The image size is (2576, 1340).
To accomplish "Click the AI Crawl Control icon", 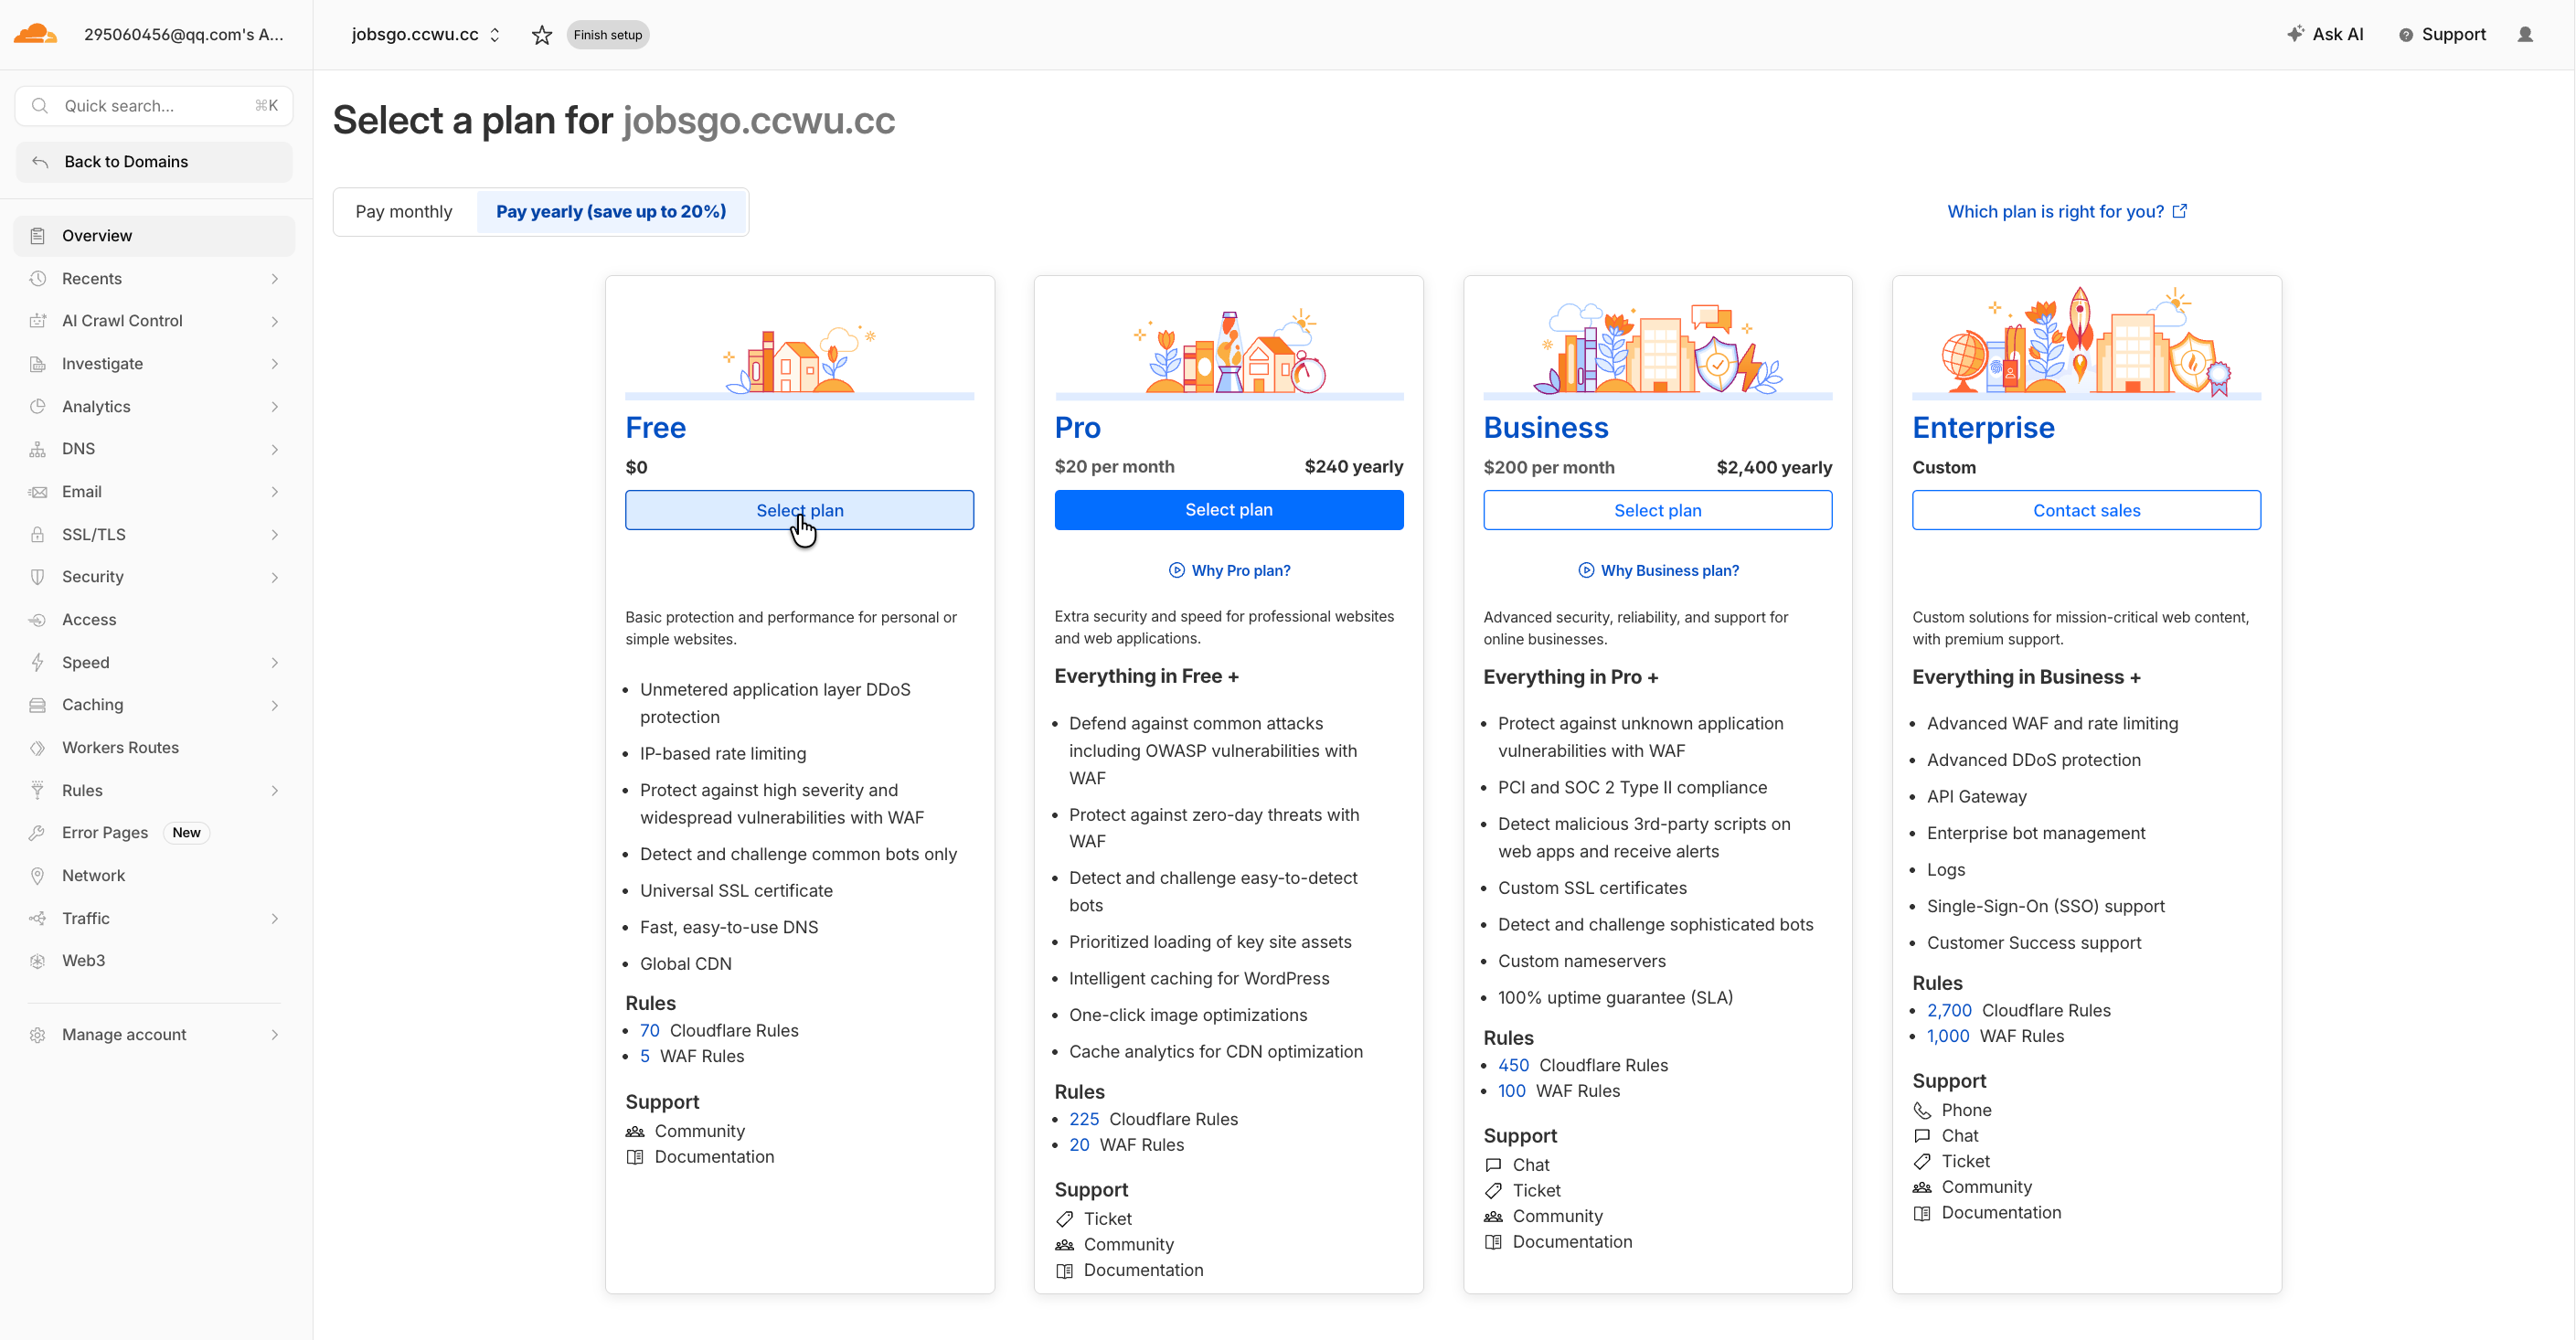I will coord(38,321).
